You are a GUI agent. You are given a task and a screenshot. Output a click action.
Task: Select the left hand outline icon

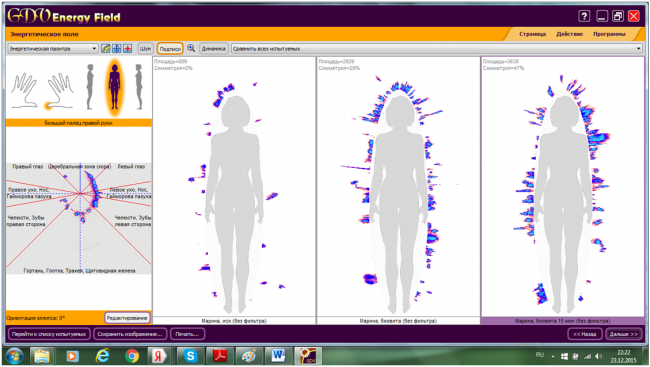coord(24,90)
